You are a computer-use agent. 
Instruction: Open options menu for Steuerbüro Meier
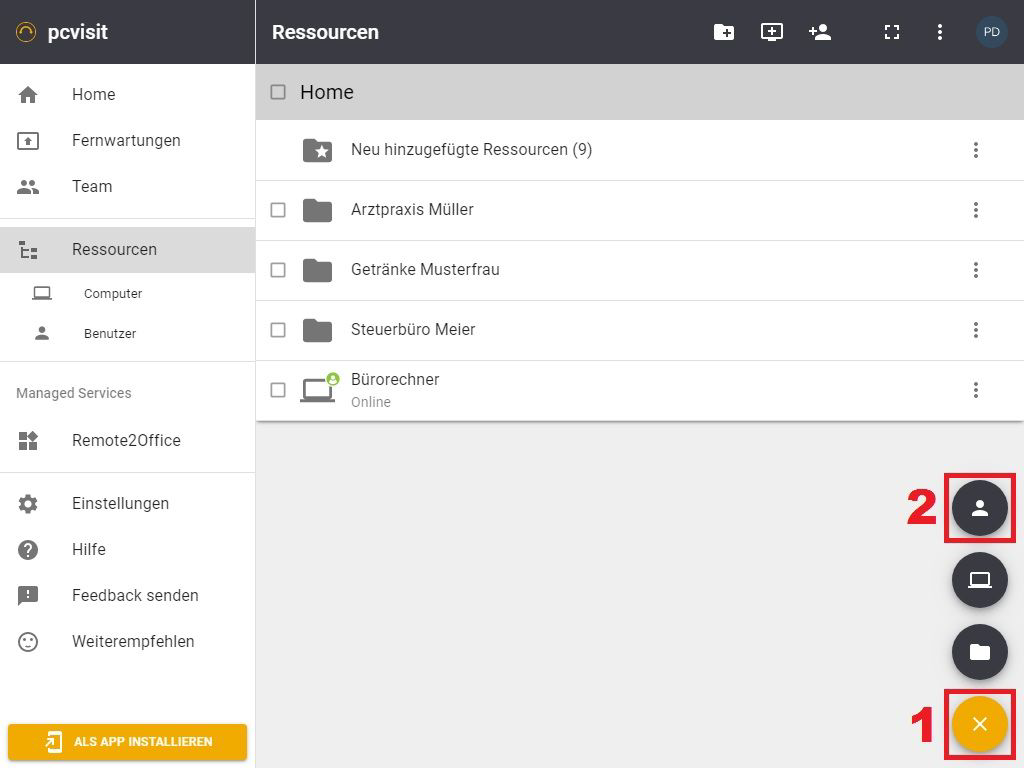(976, 330)
